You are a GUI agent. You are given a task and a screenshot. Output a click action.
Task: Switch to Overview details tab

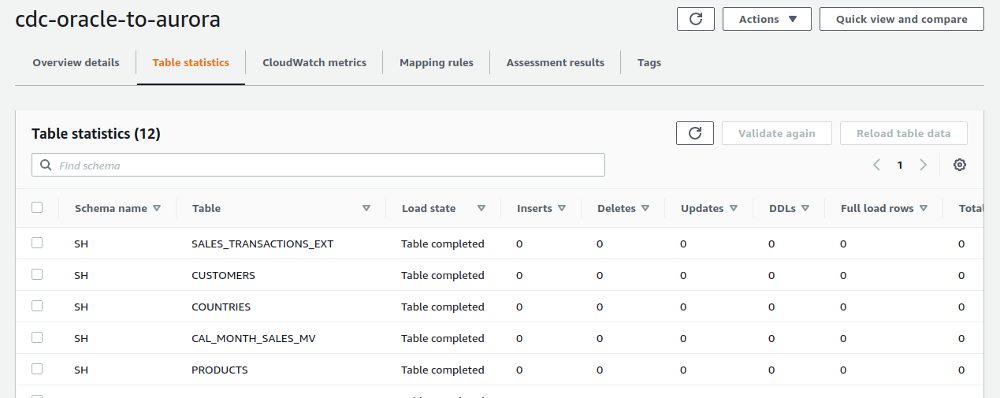[76, 63]
